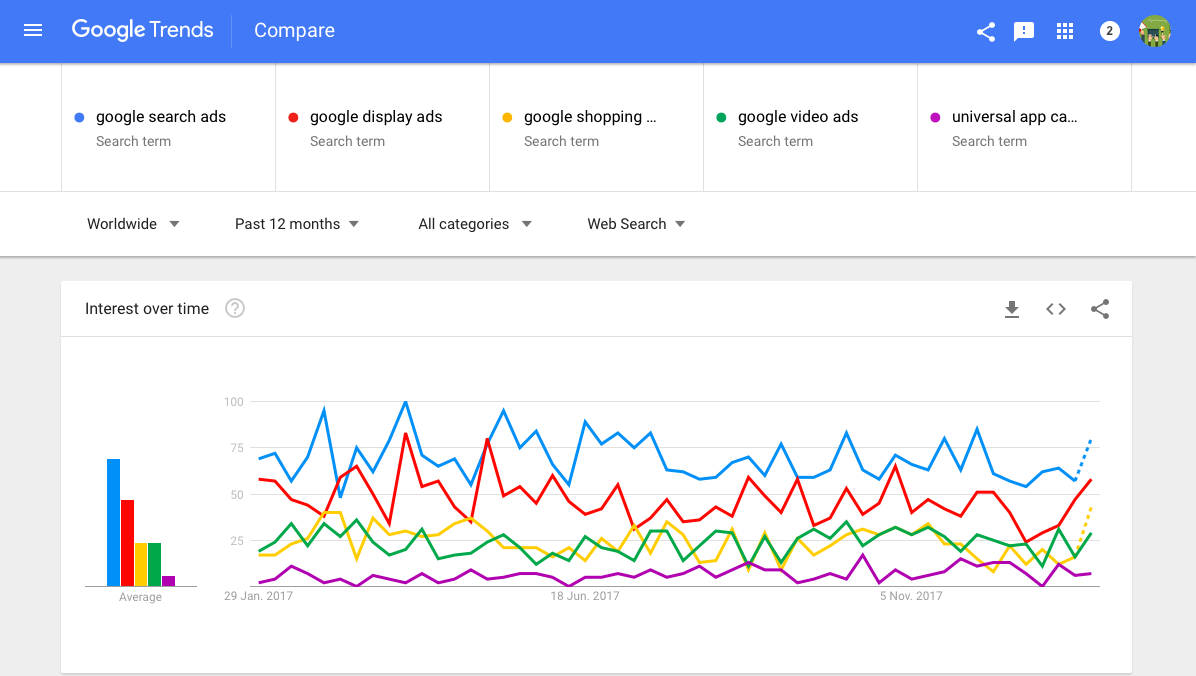This screenshot has width=1196, height=676.
Task: Open the Web Search type dropdown
Action: coord(636,224)
